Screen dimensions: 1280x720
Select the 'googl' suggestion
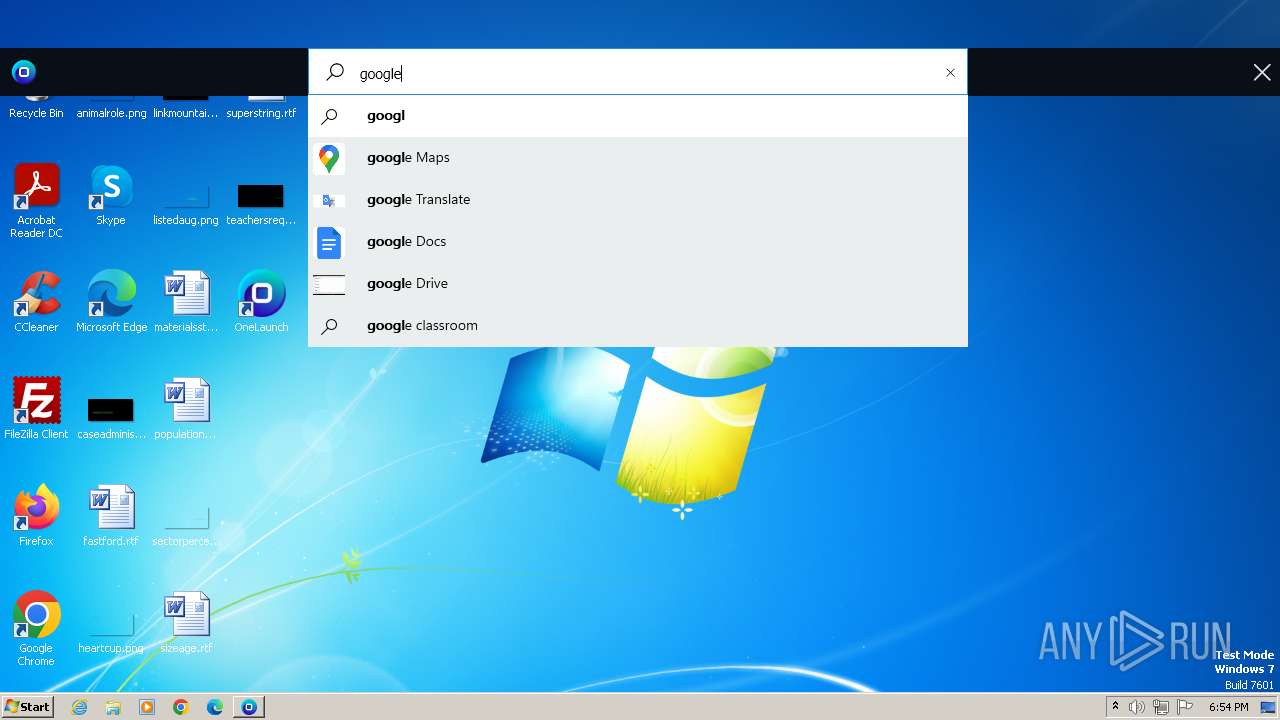[638, 116]
